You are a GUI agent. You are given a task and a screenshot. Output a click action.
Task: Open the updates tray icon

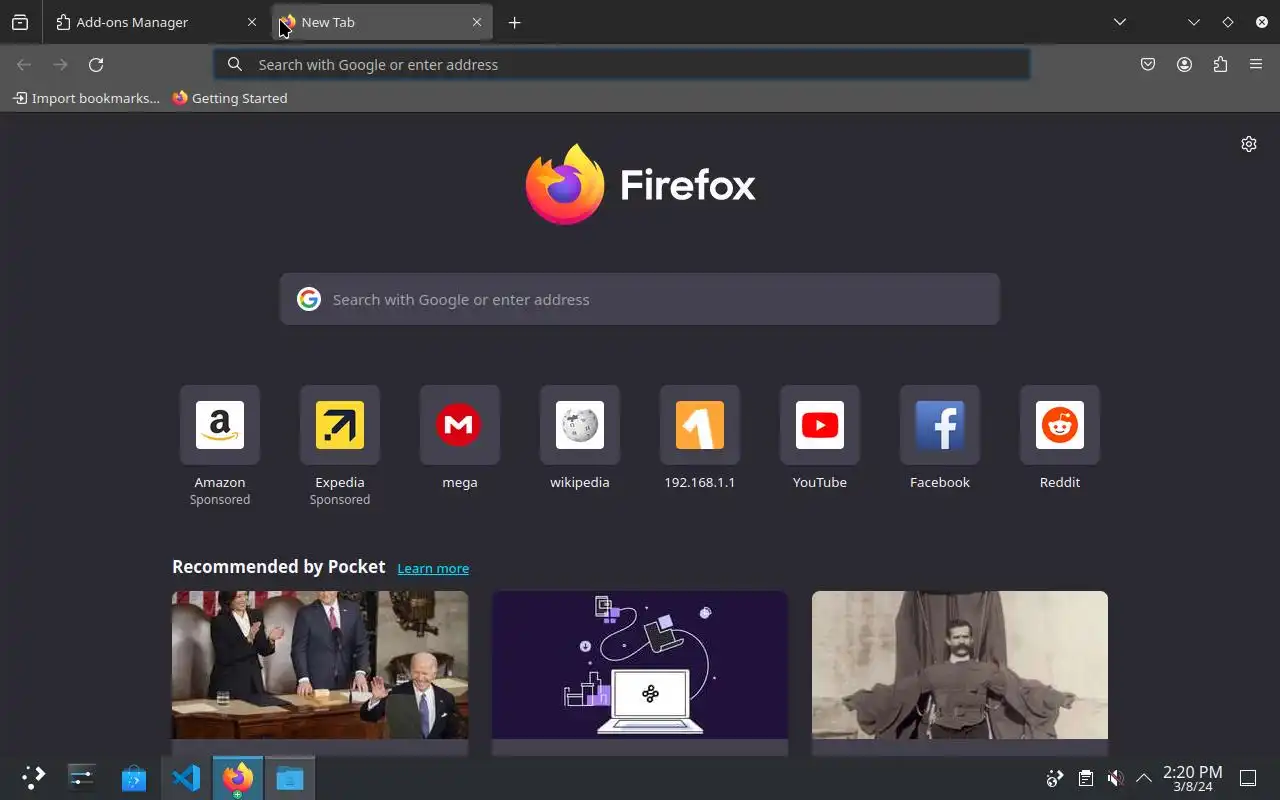1055,777
